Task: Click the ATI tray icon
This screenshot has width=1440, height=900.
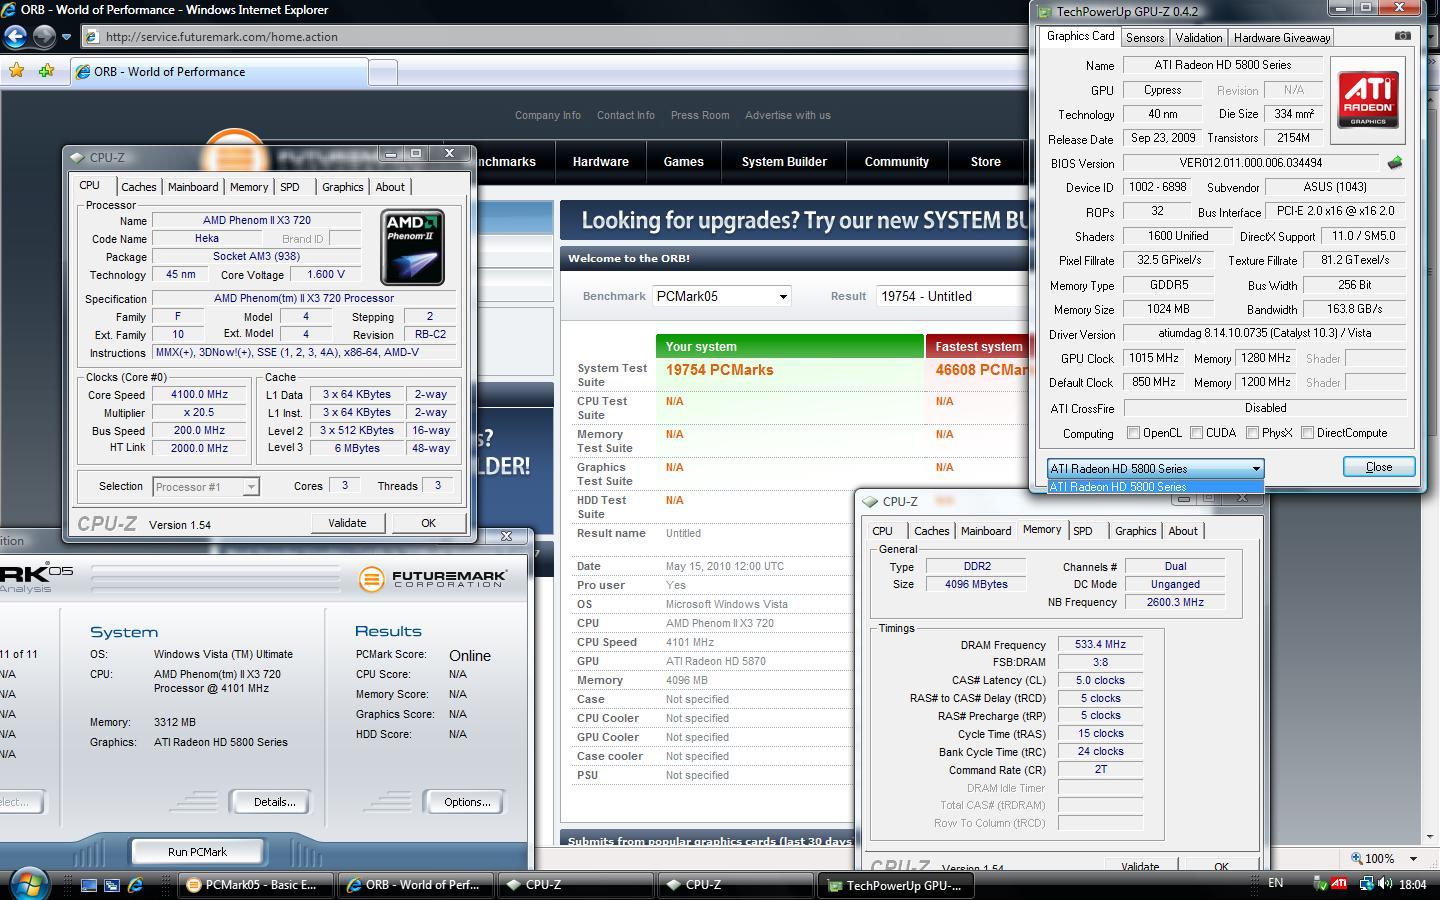Action: tap(1338, 884)
